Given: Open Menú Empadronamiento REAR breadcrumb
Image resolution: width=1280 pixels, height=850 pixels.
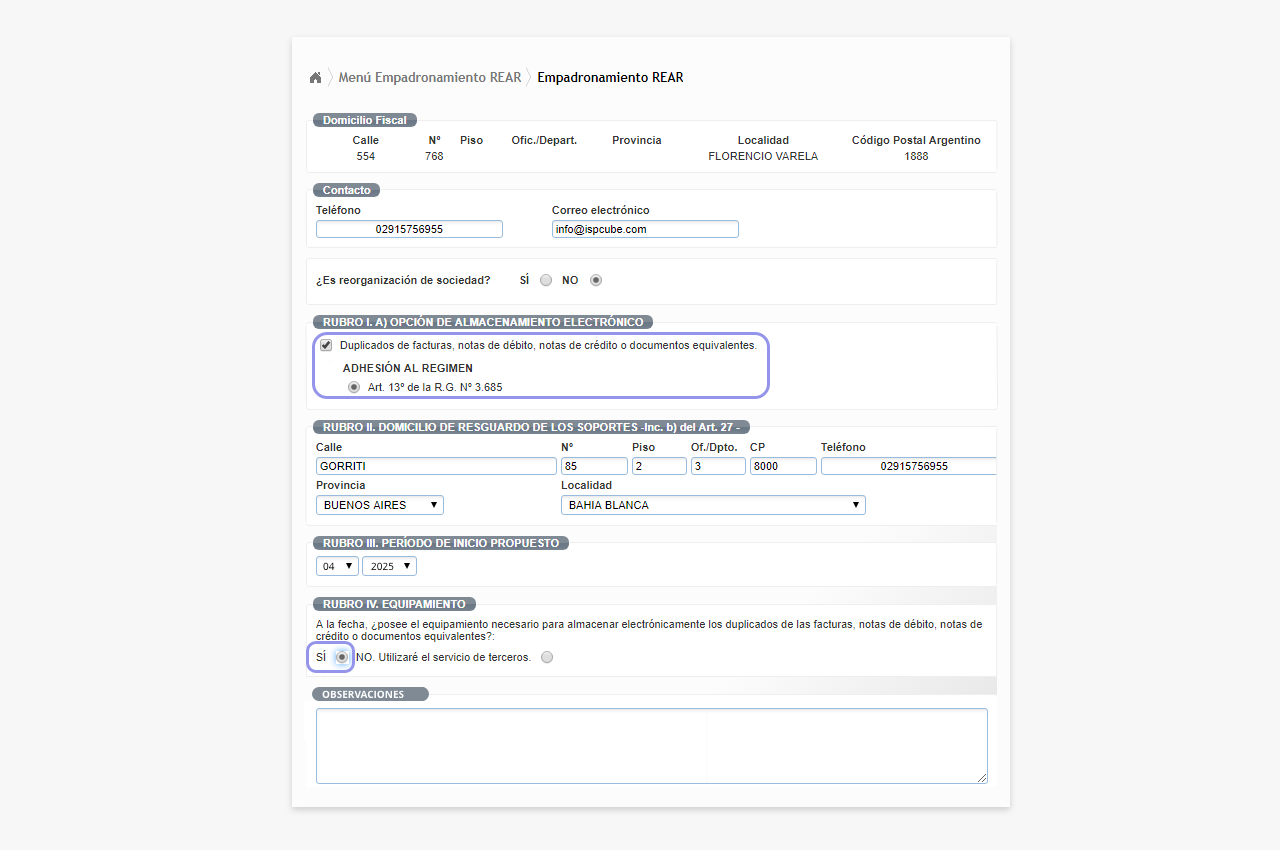Looking at the screenshot, I should 429,77.
